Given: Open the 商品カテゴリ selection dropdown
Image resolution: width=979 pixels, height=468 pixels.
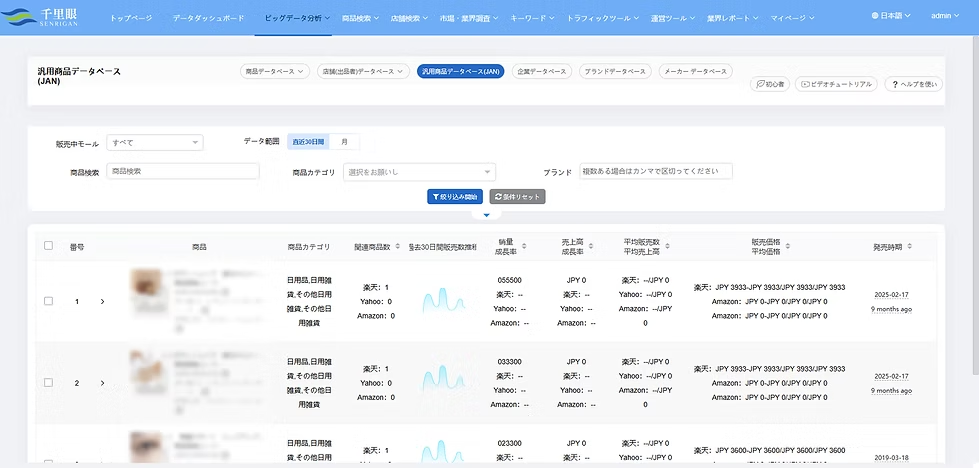Looking at the screenshot, I should pos(419,172).
